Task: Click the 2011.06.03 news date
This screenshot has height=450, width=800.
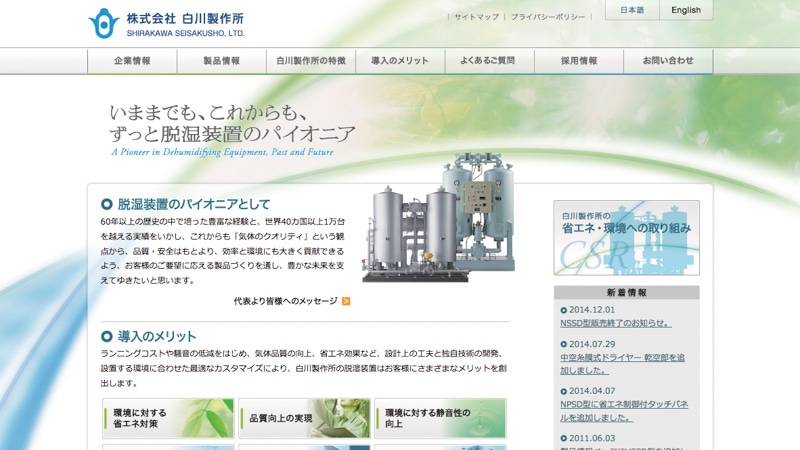Action: pos(592,438)
